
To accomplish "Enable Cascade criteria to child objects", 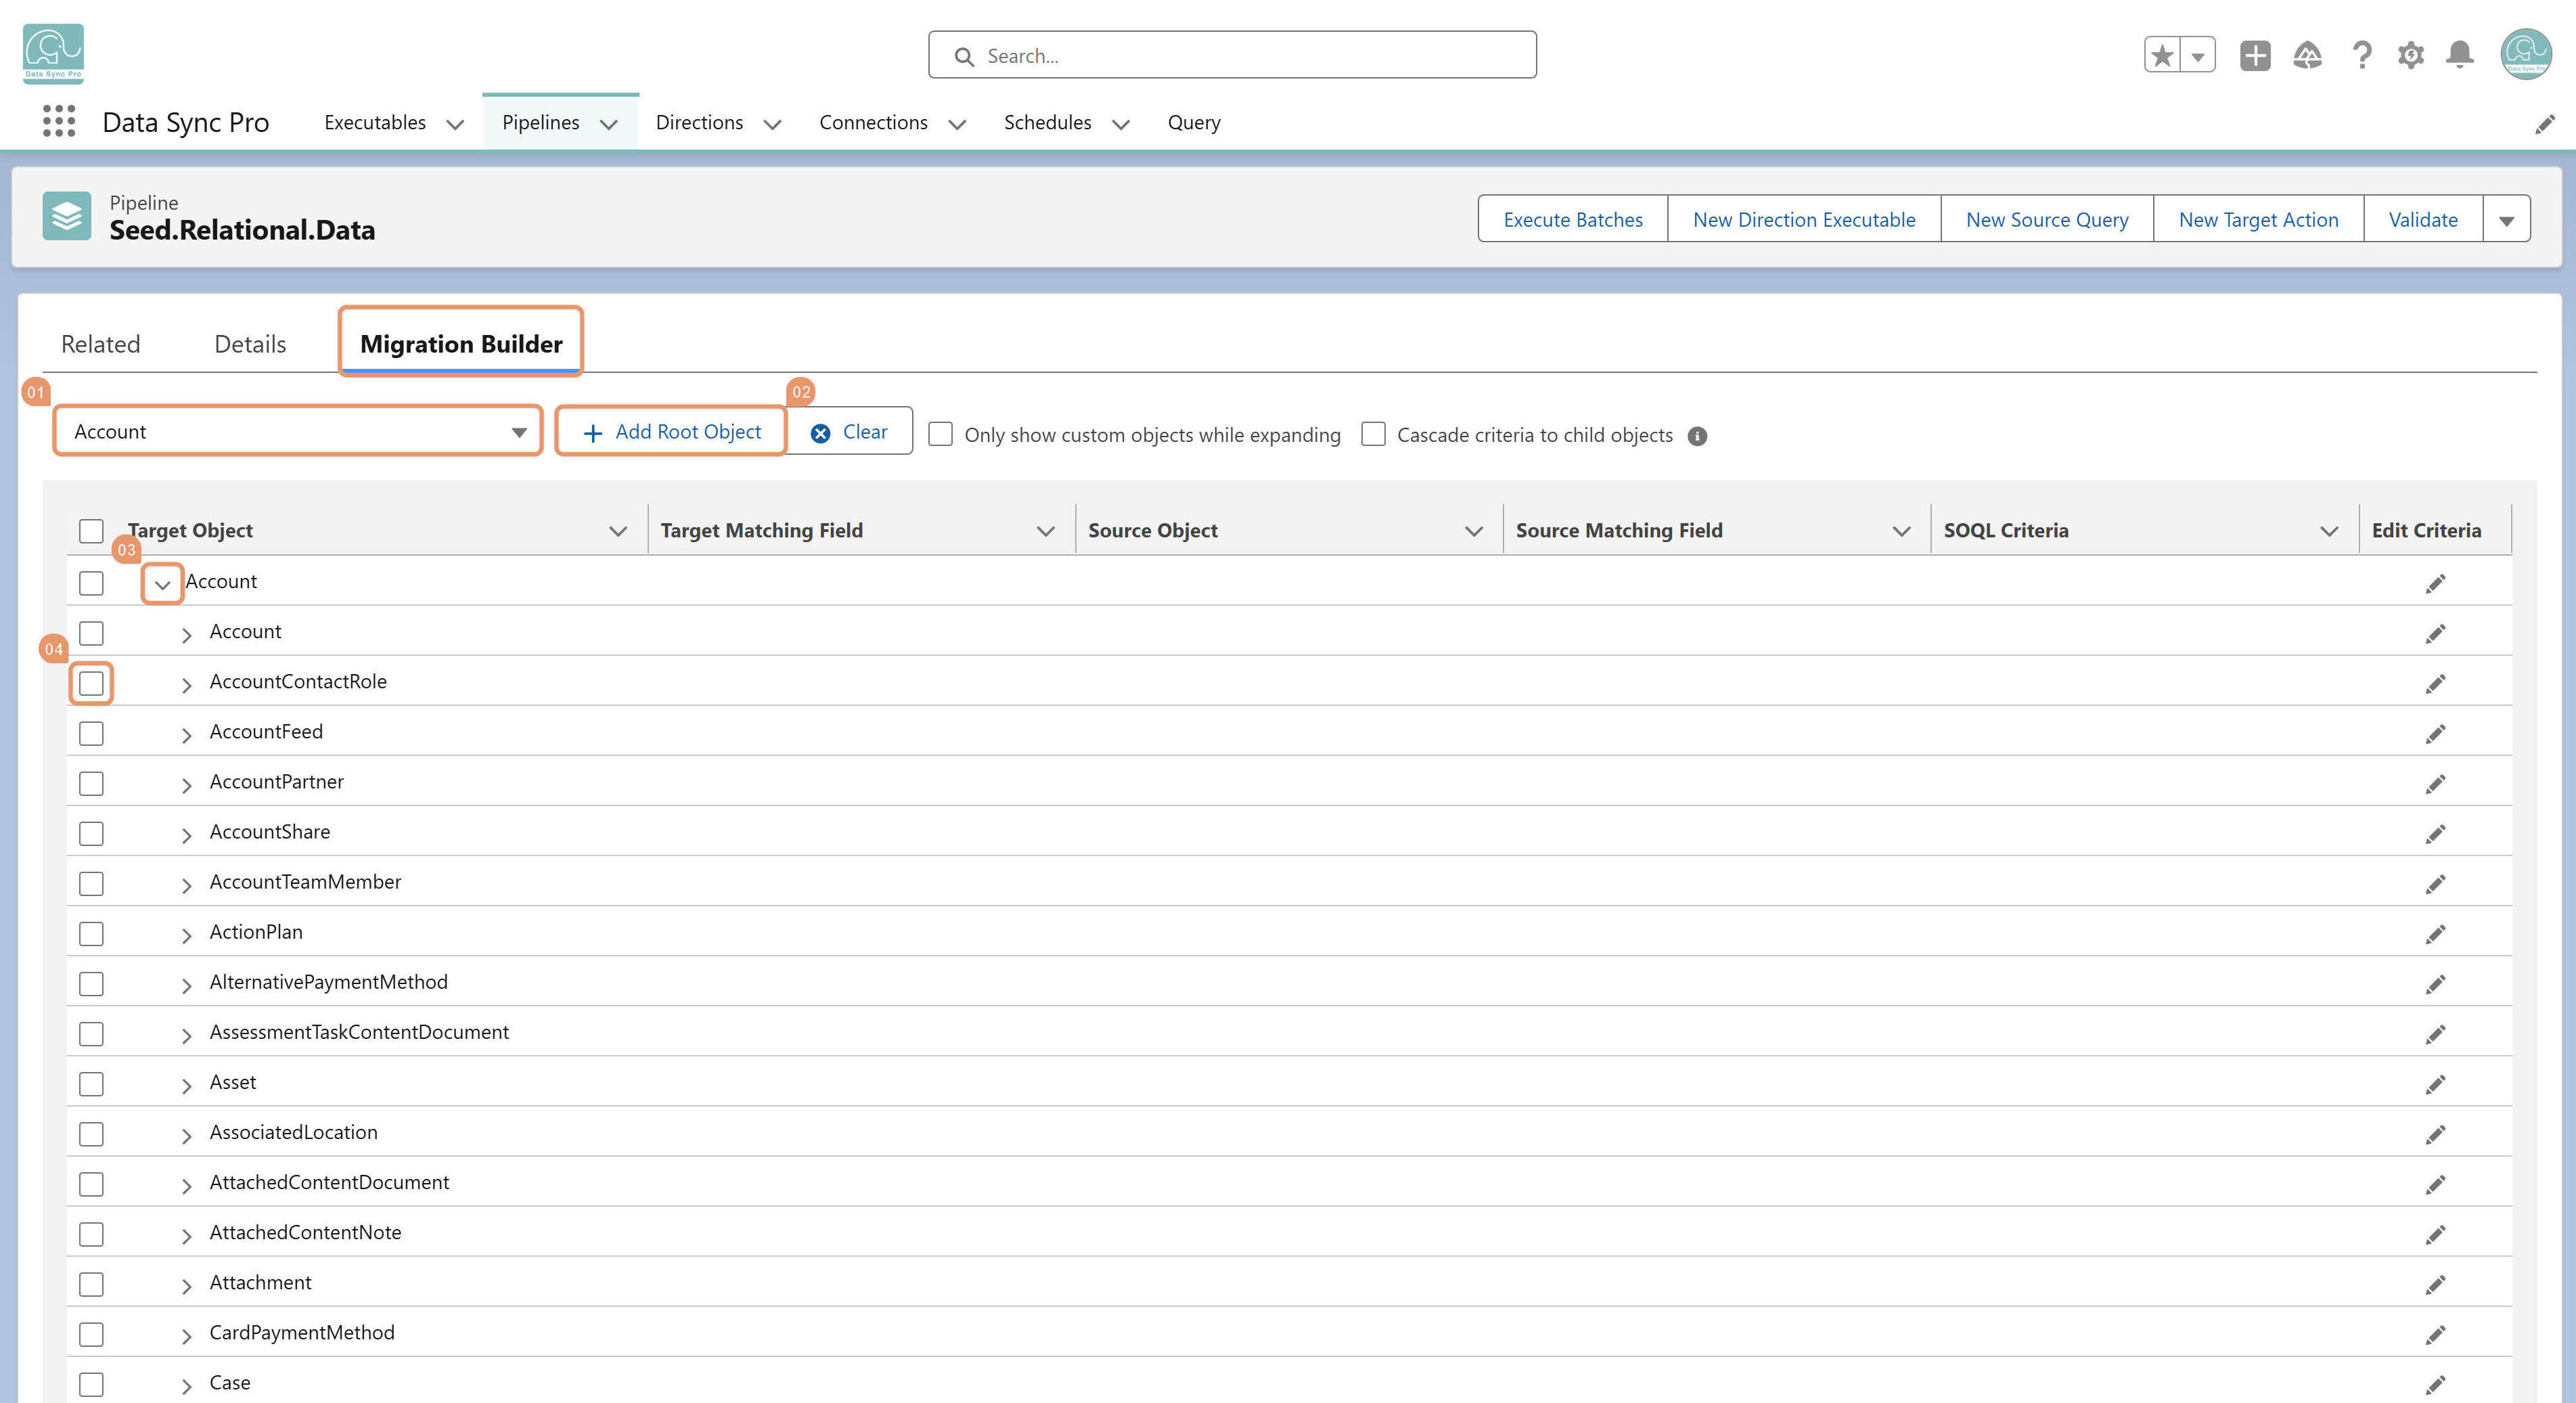I will (1373, 434).
